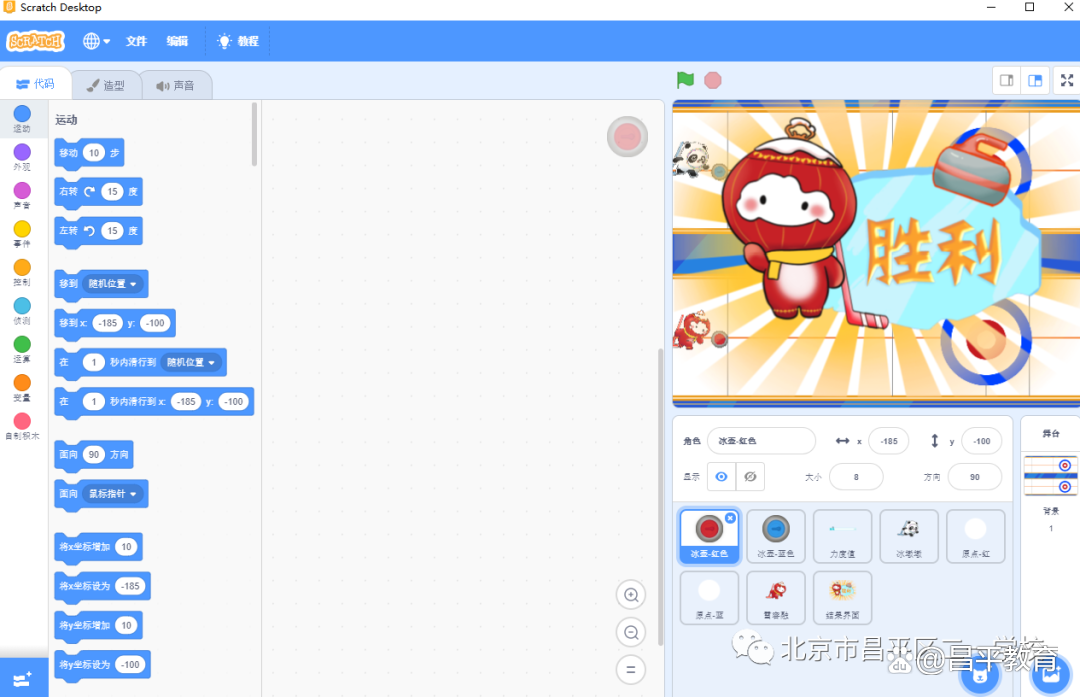The width and height of the screenshot is (1080, 697).
Task: Click the sprite x coordinate field
Action: point(889,441)
